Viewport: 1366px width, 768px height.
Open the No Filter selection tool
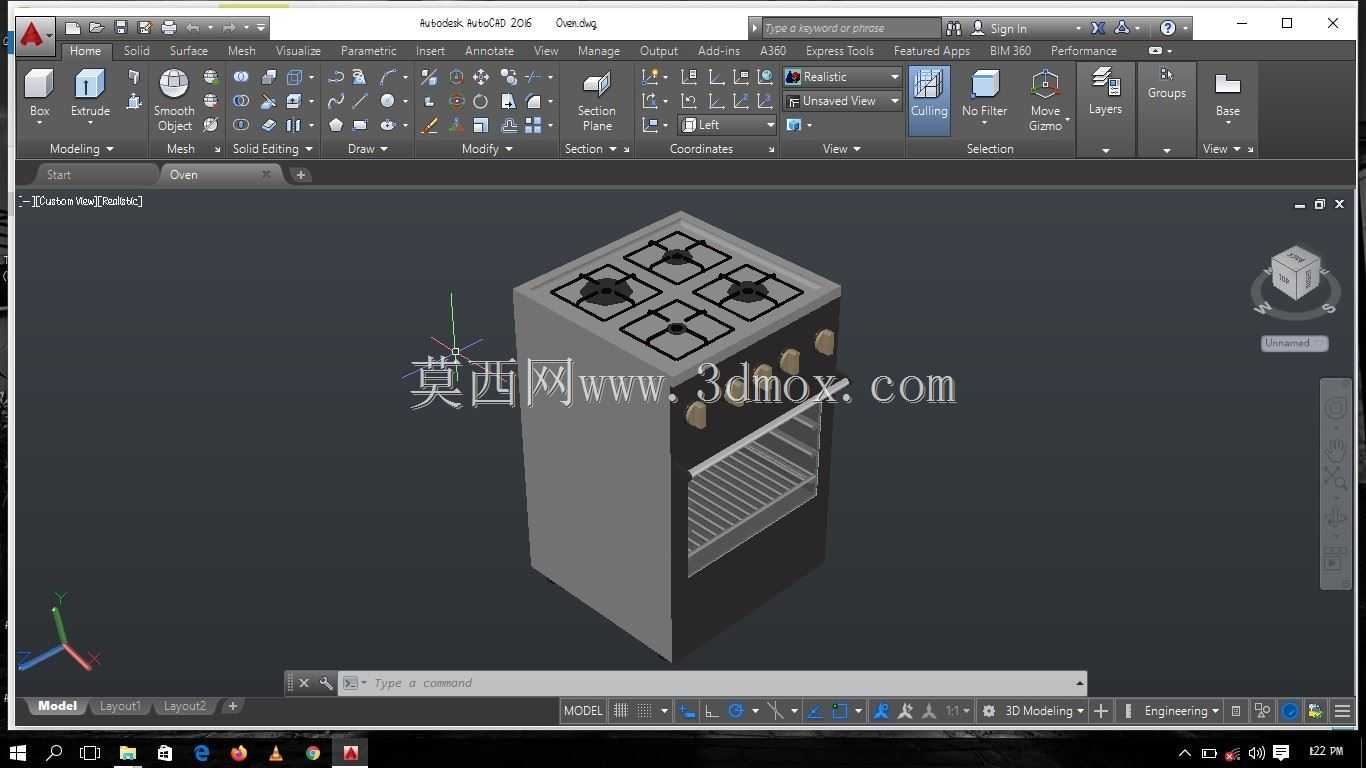coord(984,98)
